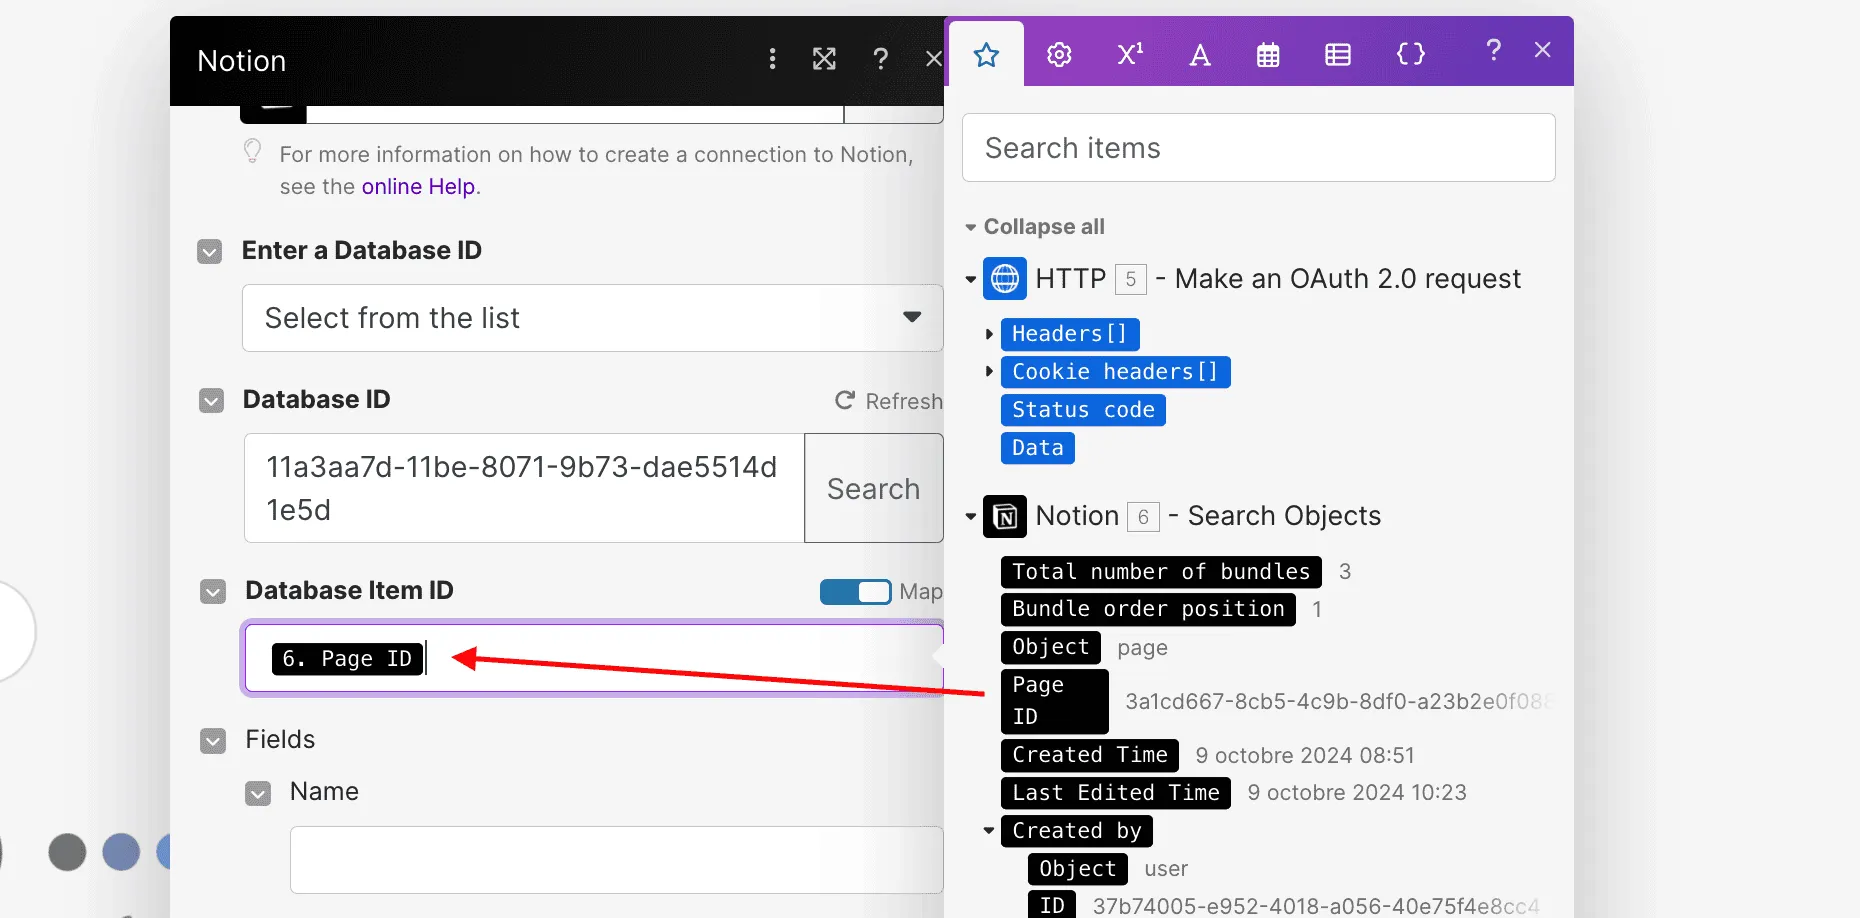Screen dimensions: 1860x918
Task: Click the Page ID value 3a1cd667-8cb5…
Action: [x=1338, y=702]
